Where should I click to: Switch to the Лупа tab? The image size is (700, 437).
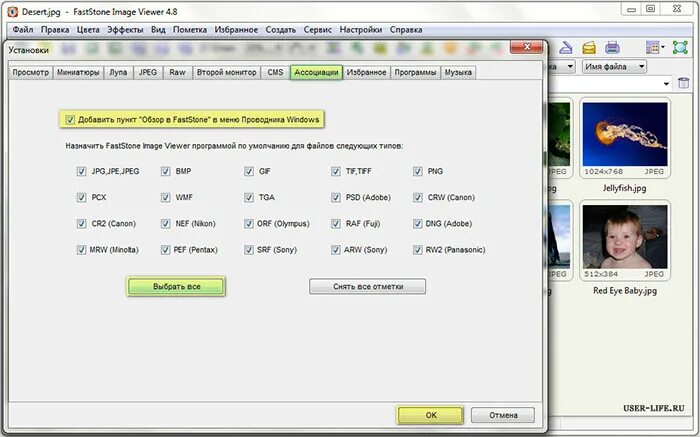118,72
